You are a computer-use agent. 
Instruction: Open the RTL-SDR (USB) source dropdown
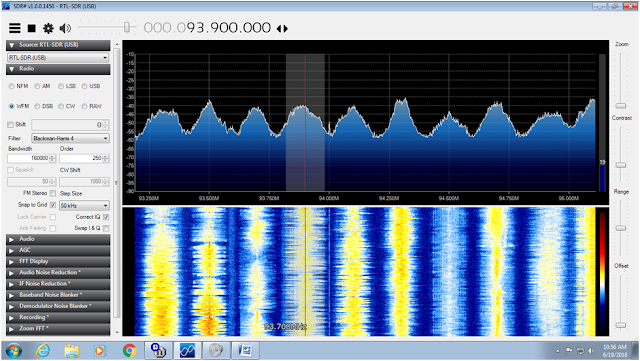pyautogui.click(x=58, y=58)
